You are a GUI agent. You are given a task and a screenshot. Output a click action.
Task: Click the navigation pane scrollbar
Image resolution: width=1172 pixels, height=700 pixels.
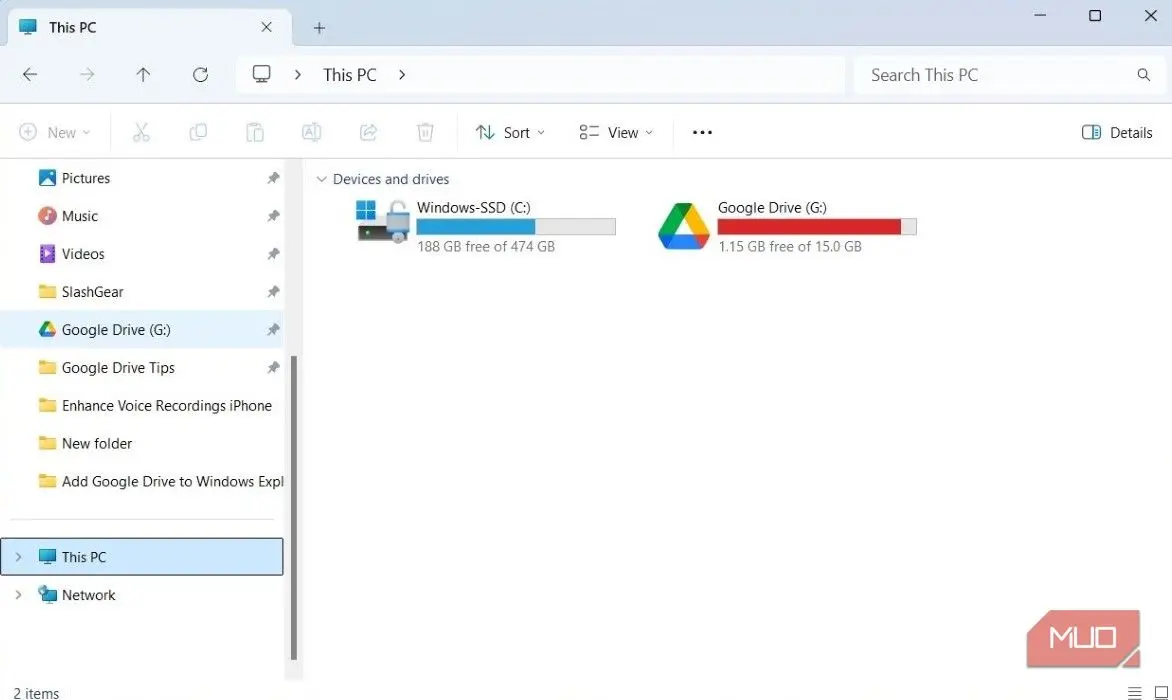(294, 508)
